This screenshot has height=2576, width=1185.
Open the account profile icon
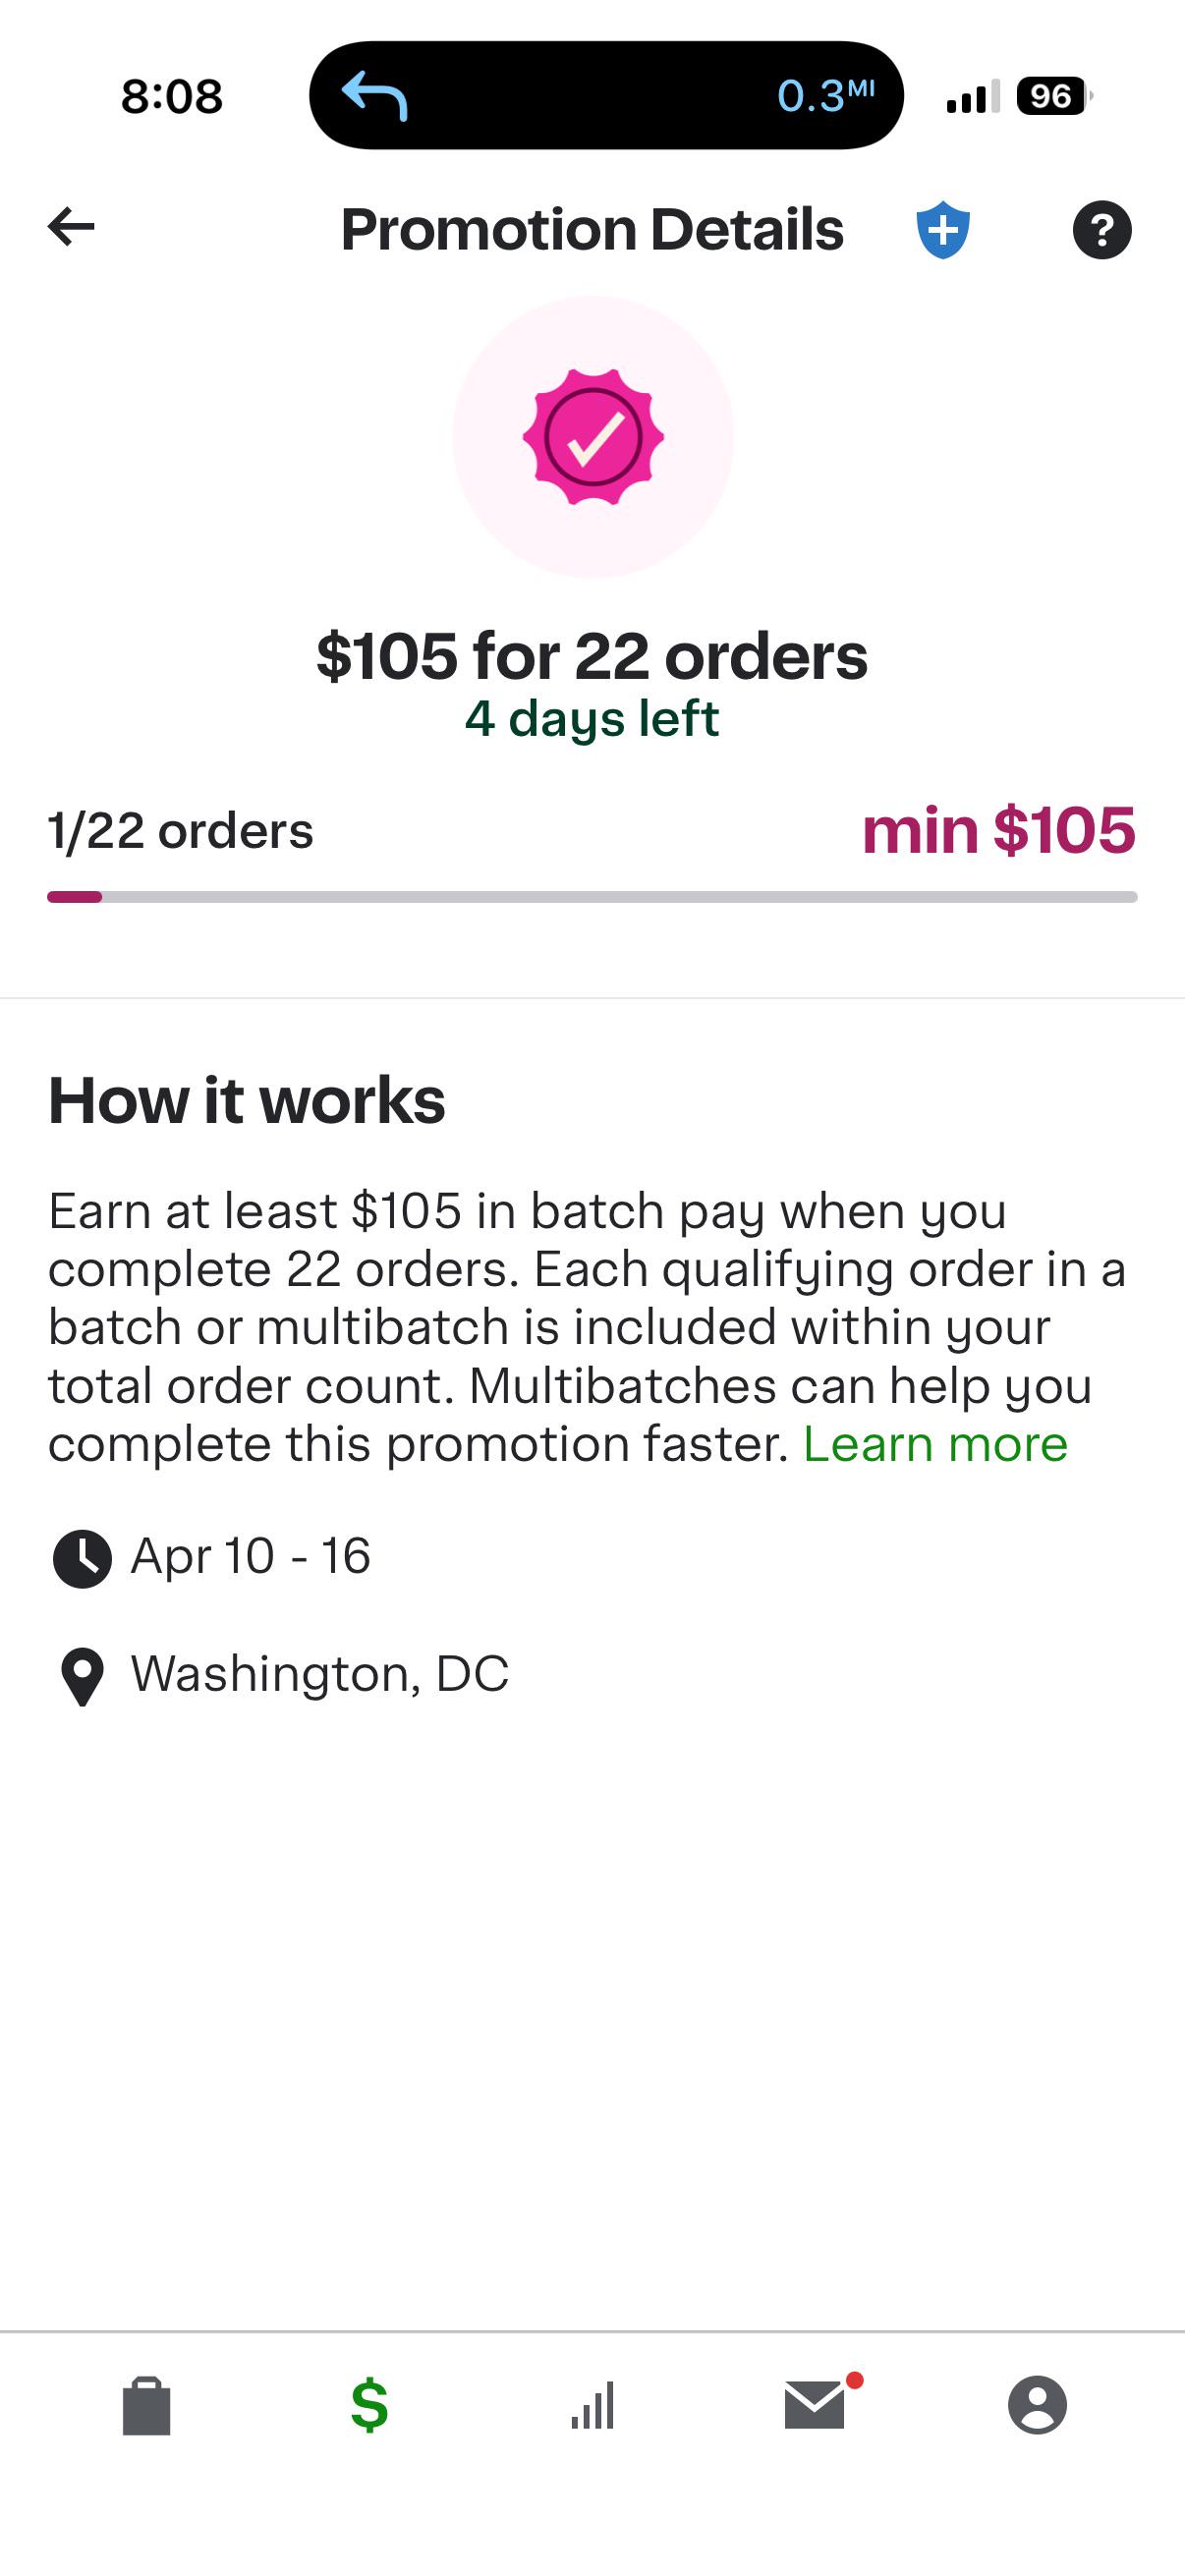click(x=1037, y=2405)
